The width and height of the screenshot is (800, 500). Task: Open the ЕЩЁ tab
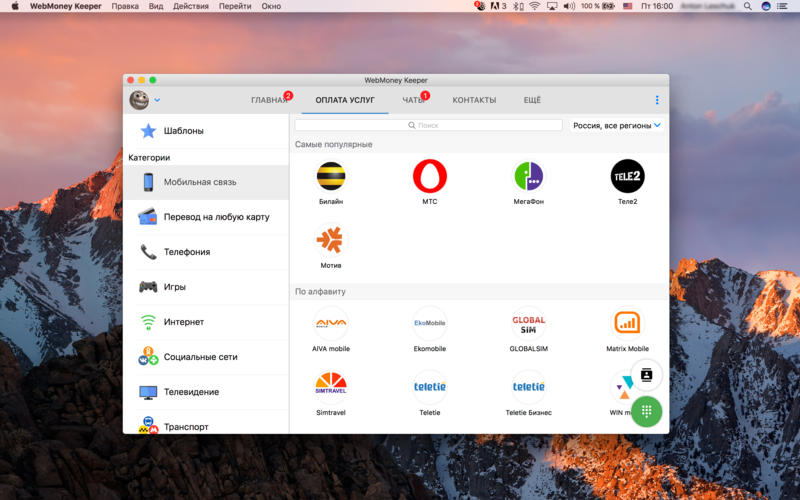532,100
